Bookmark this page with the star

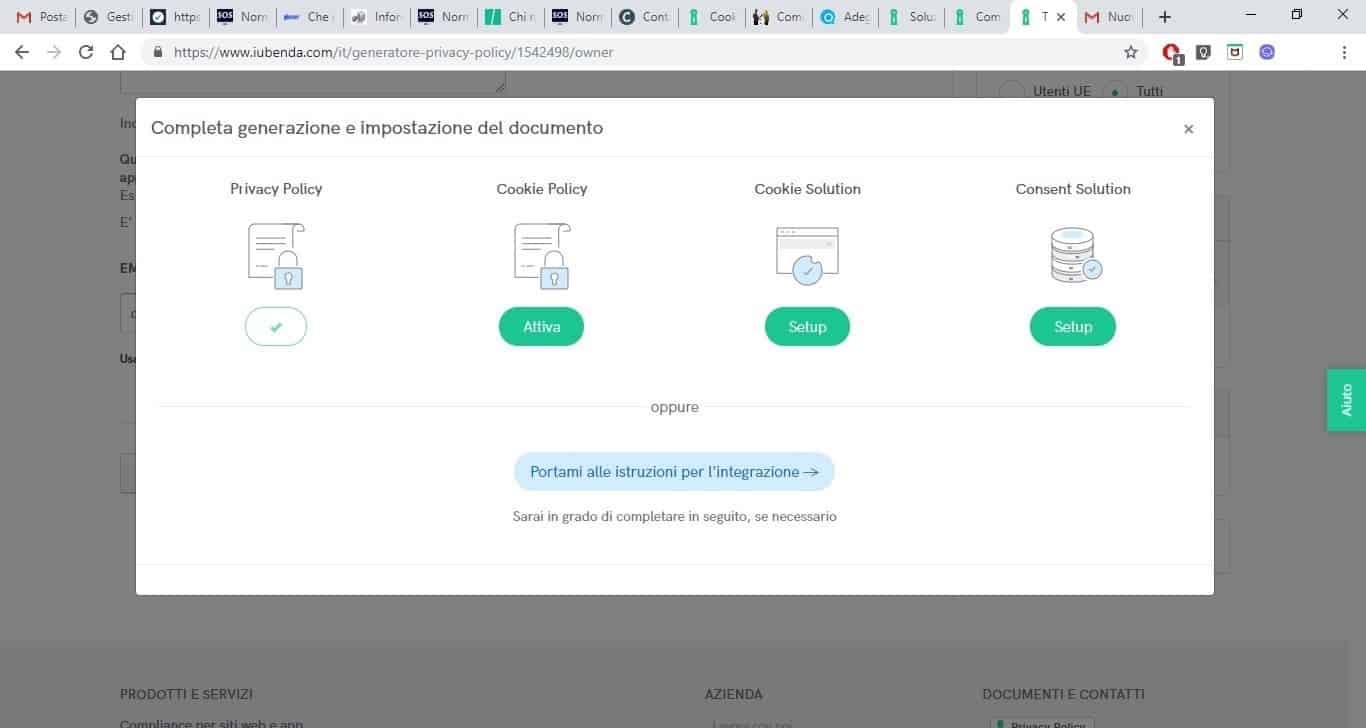1131,52
